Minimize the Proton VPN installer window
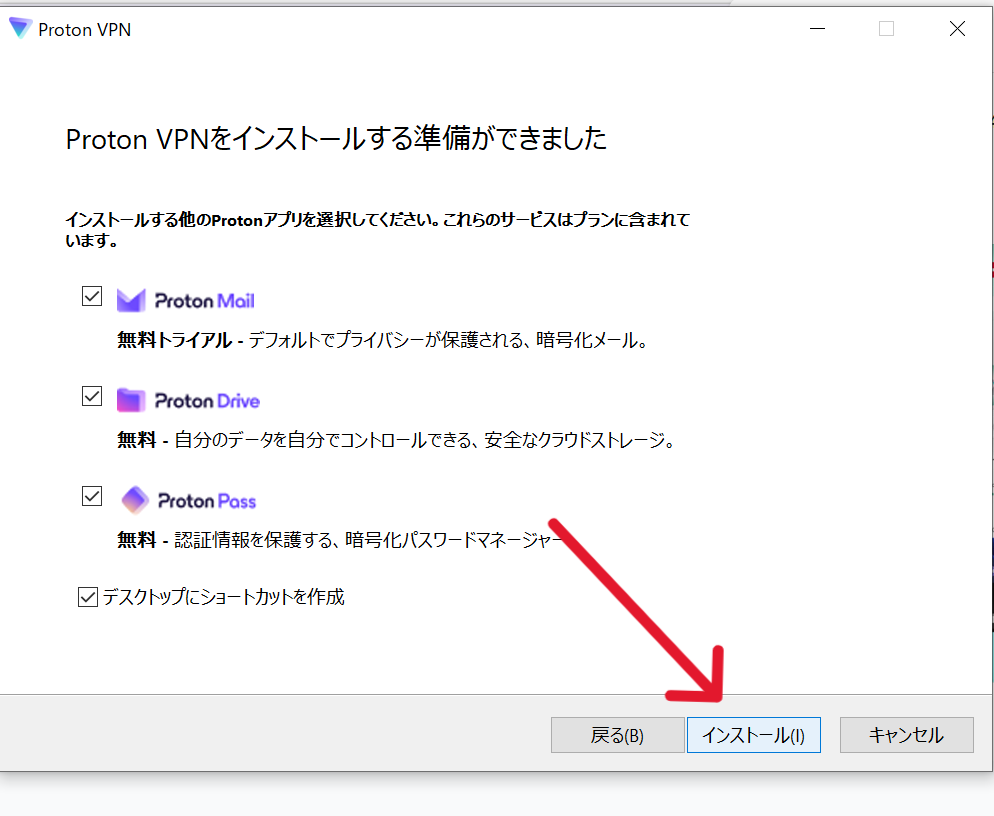The image size is (994, 816). tap(817, 29)
